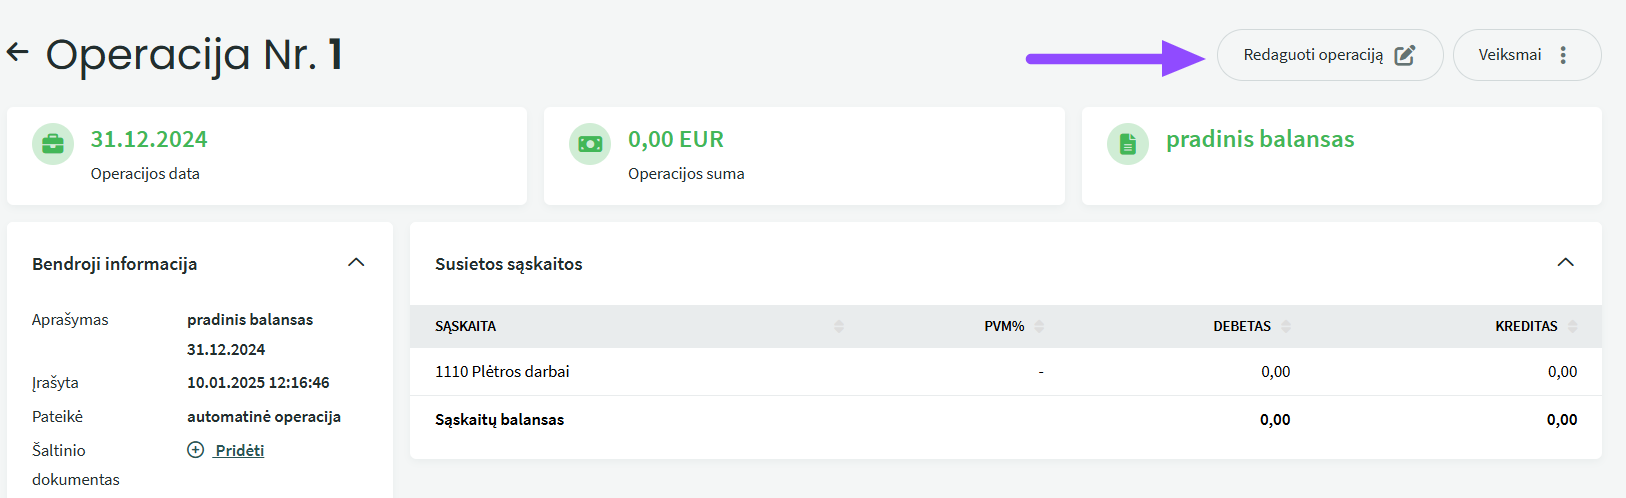This screenshot has height=498, width=1626.
Task: Click the money icon beside Operacijos suma
Action: point(590,144)
